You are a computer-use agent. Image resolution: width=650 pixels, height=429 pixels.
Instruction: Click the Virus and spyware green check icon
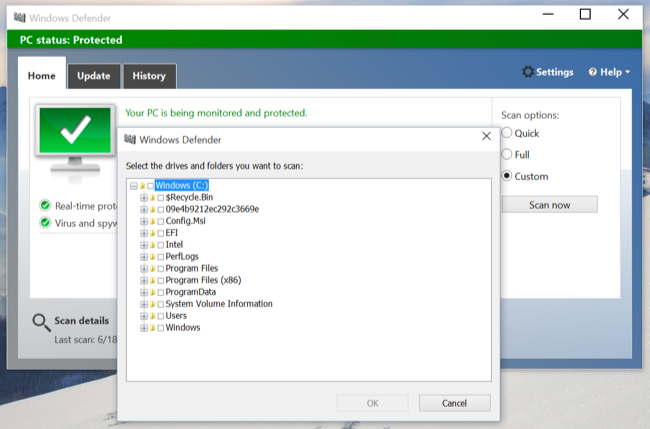[x=45, y=223]
